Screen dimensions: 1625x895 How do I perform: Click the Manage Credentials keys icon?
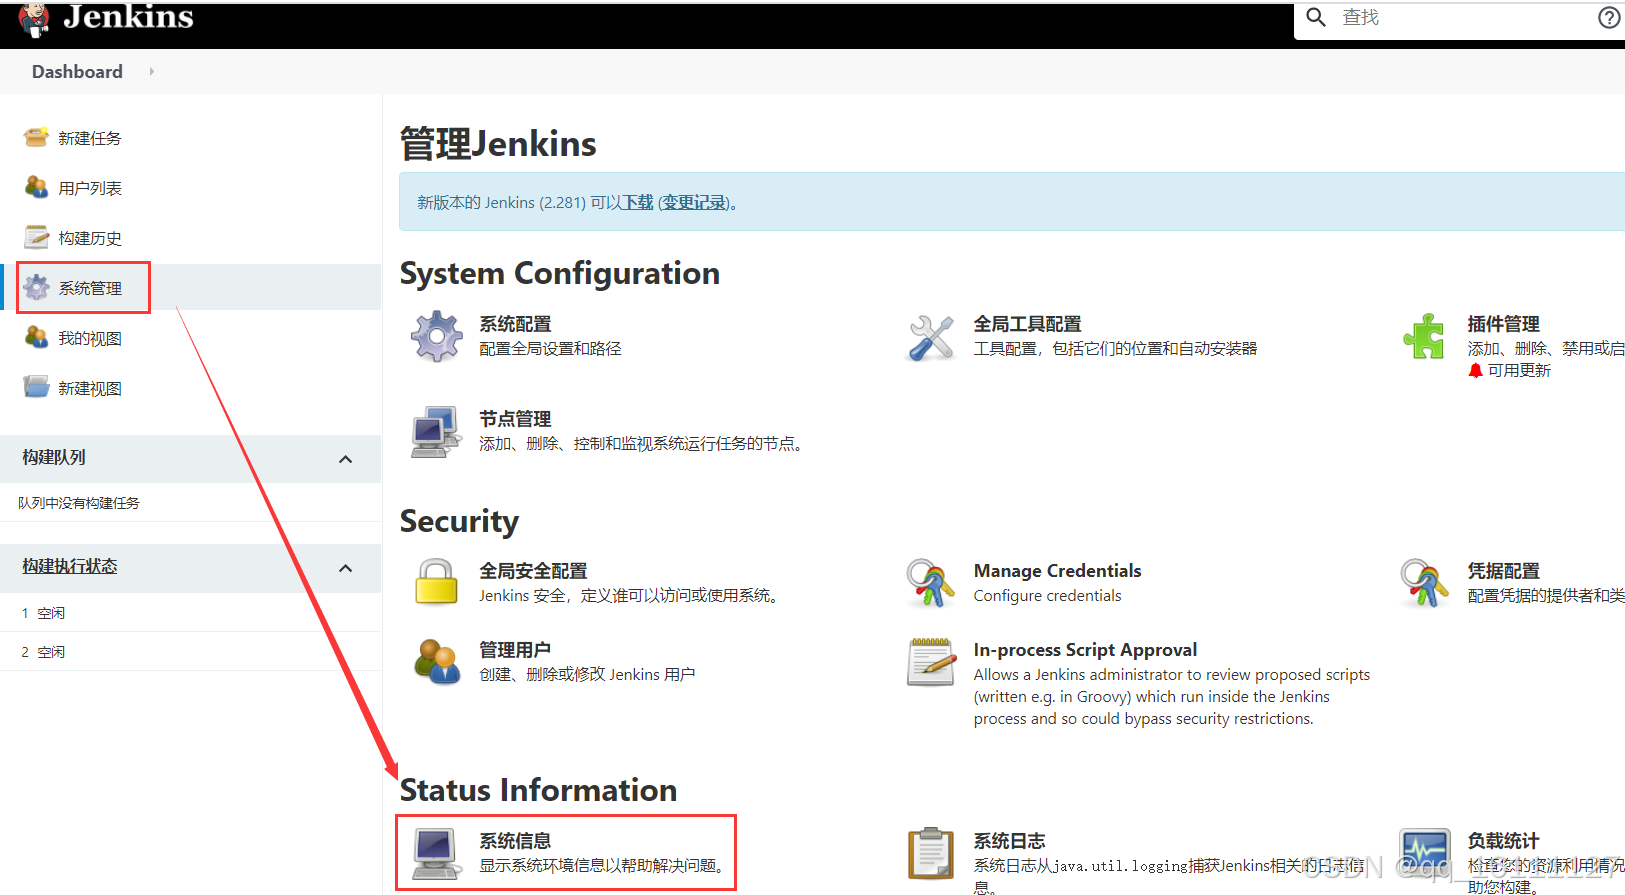(931, 582)
